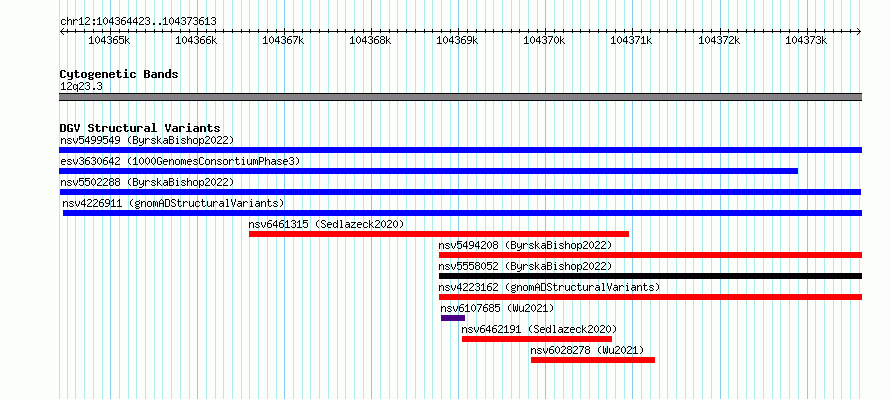This screenshot has width=890, height=399.
Task: Click the chr12:104364423..104373613 coordinates text
Action: [138, 22]
